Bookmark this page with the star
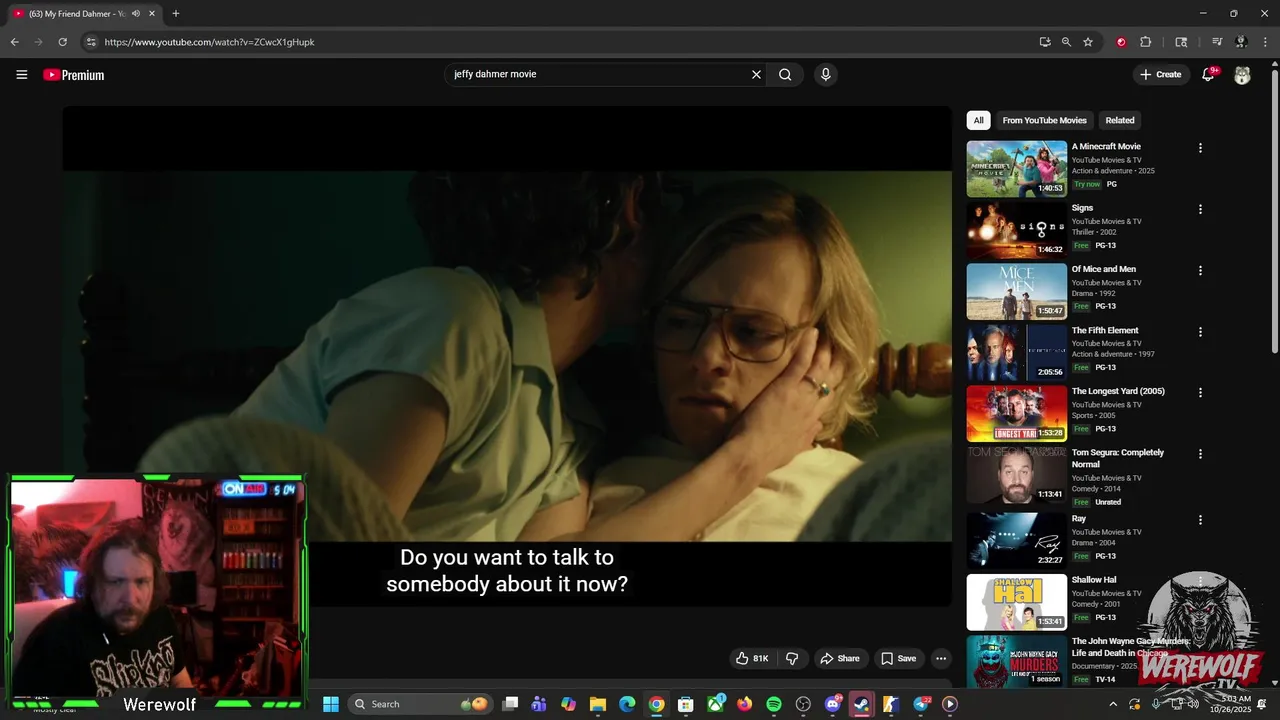Image resolution: width=1280 pixels, height=720 pixels. coord(1088,42)
